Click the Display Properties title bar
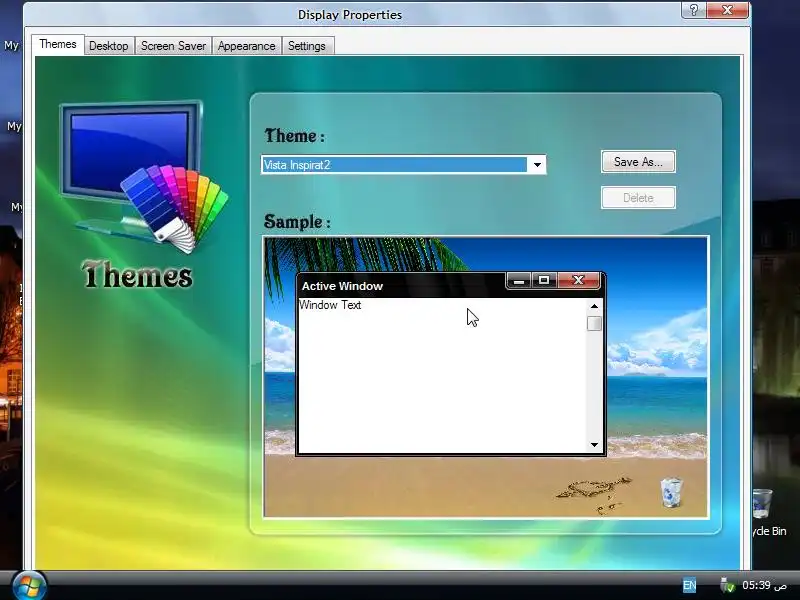 pyautogui.click(x=350, y=15)
